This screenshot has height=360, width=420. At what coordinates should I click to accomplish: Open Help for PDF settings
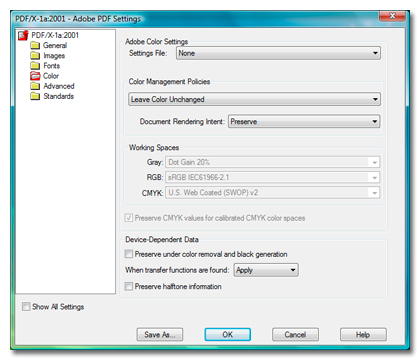pyautogui.click(x=363, y=334)
